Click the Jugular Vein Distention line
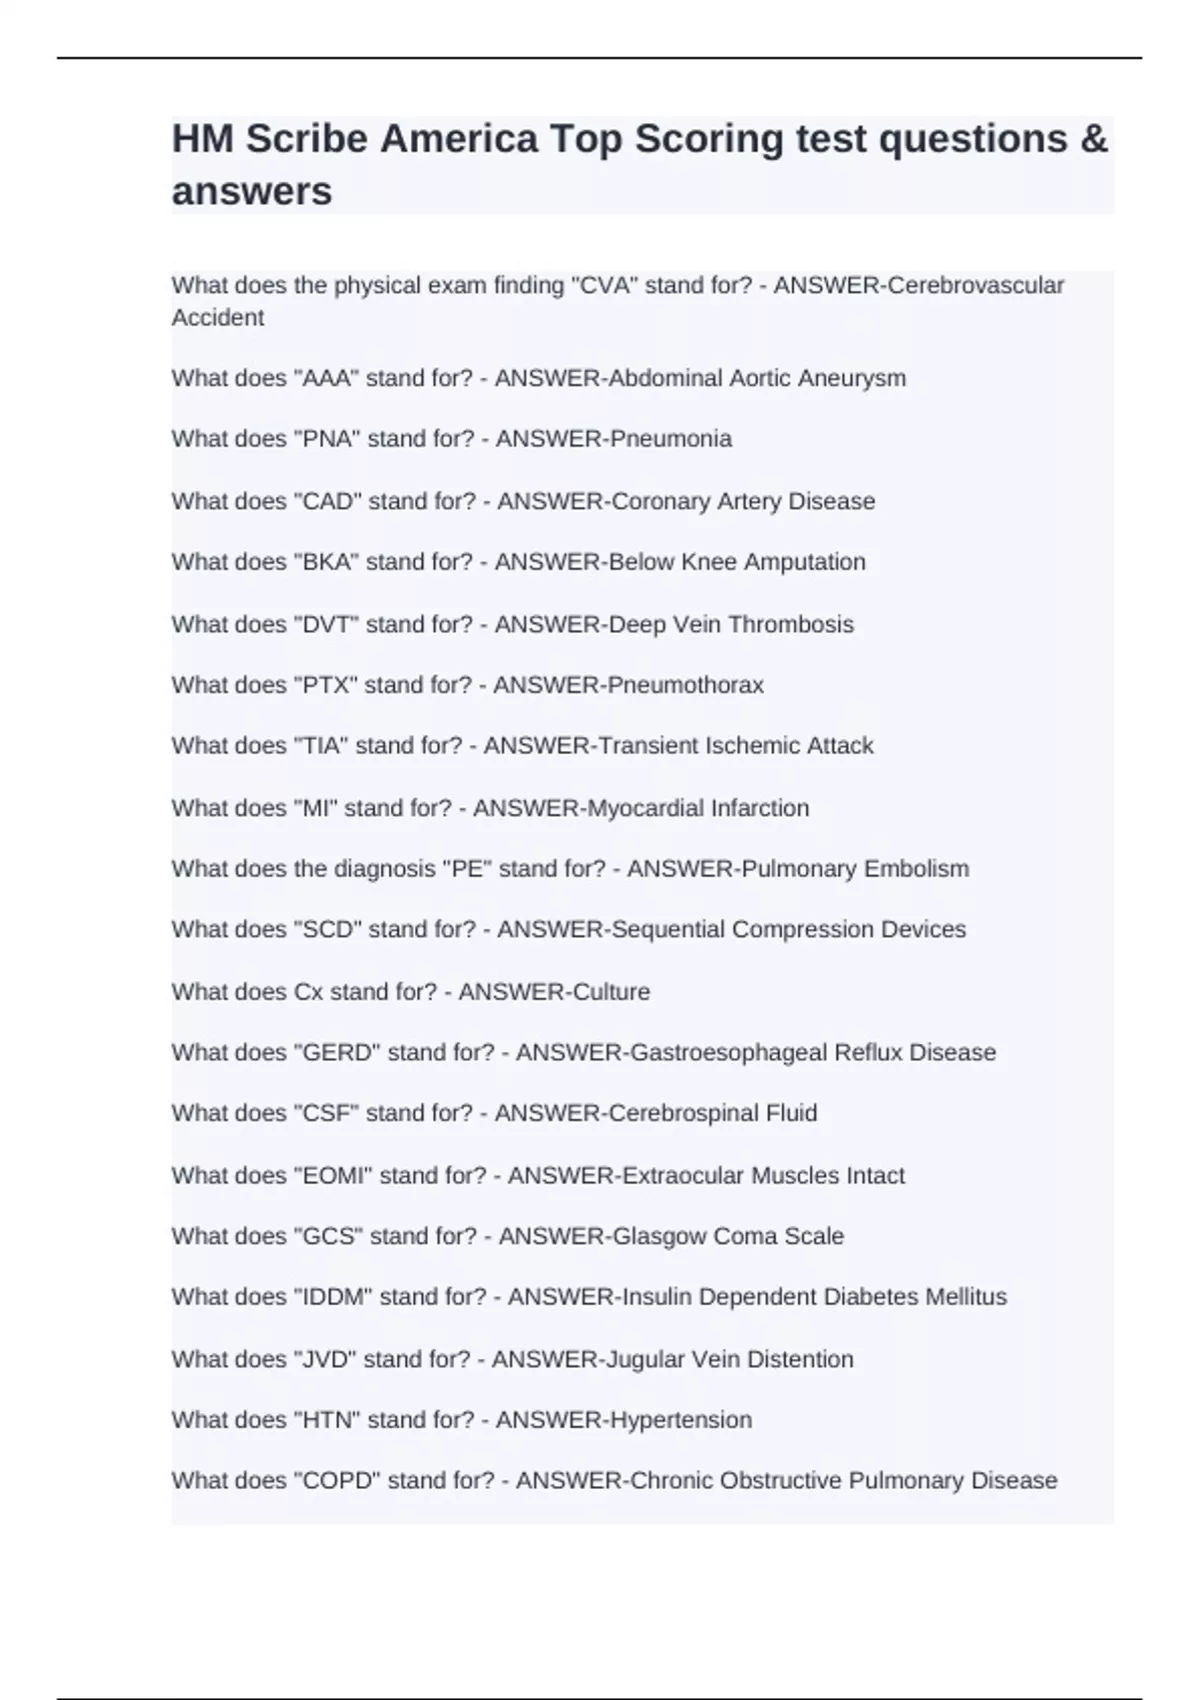1200x1700 pixels. [512, 1360]
